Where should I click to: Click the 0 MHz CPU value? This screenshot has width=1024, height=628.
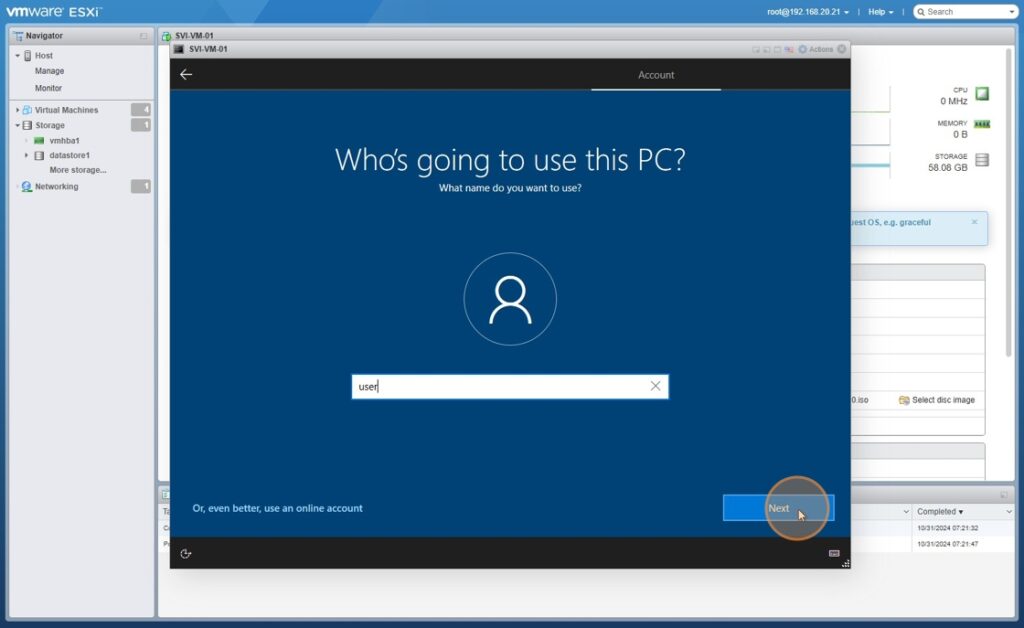point(953,101)
